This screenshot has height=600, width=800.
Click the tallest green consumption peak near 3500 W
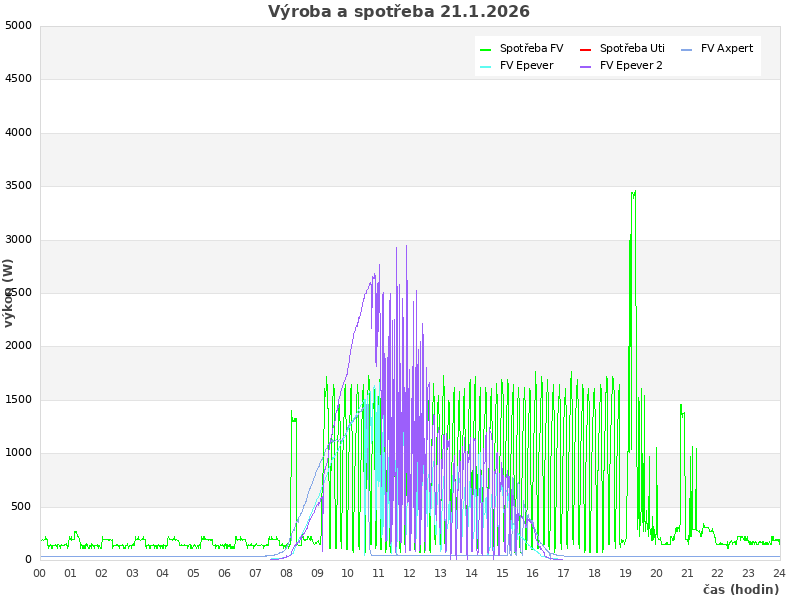pos(633,194)
